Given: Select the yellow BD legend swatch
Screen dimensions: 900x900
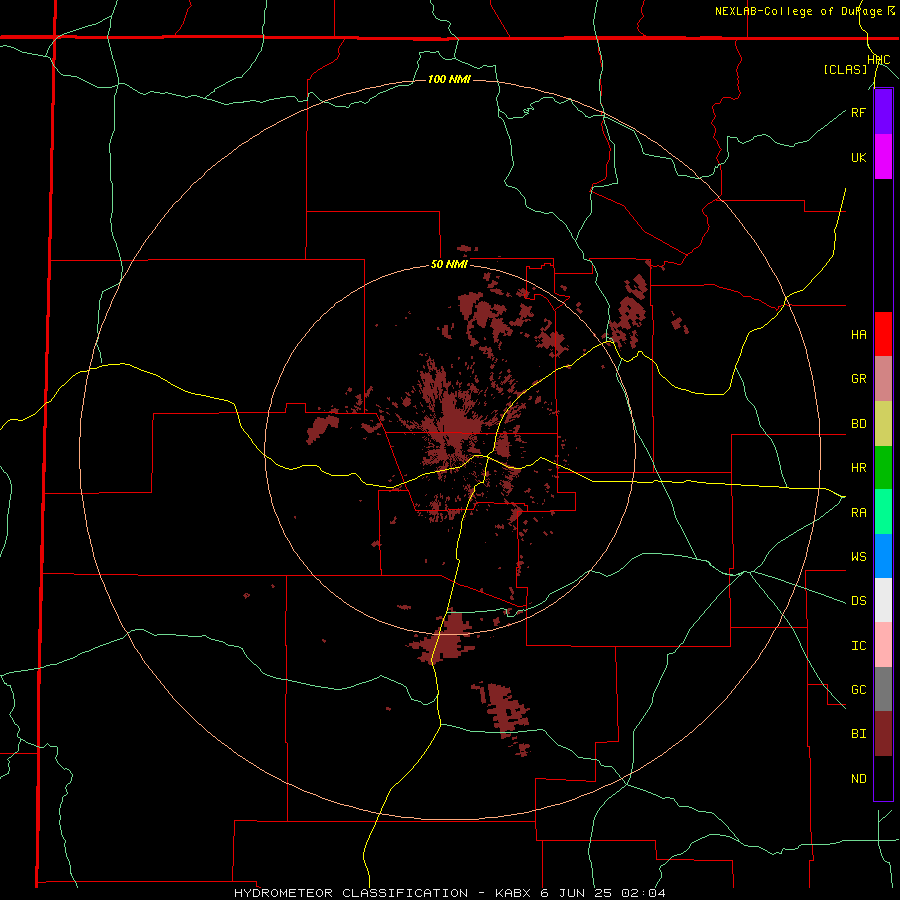Looking at the screenshot, I should coord(883,424).
